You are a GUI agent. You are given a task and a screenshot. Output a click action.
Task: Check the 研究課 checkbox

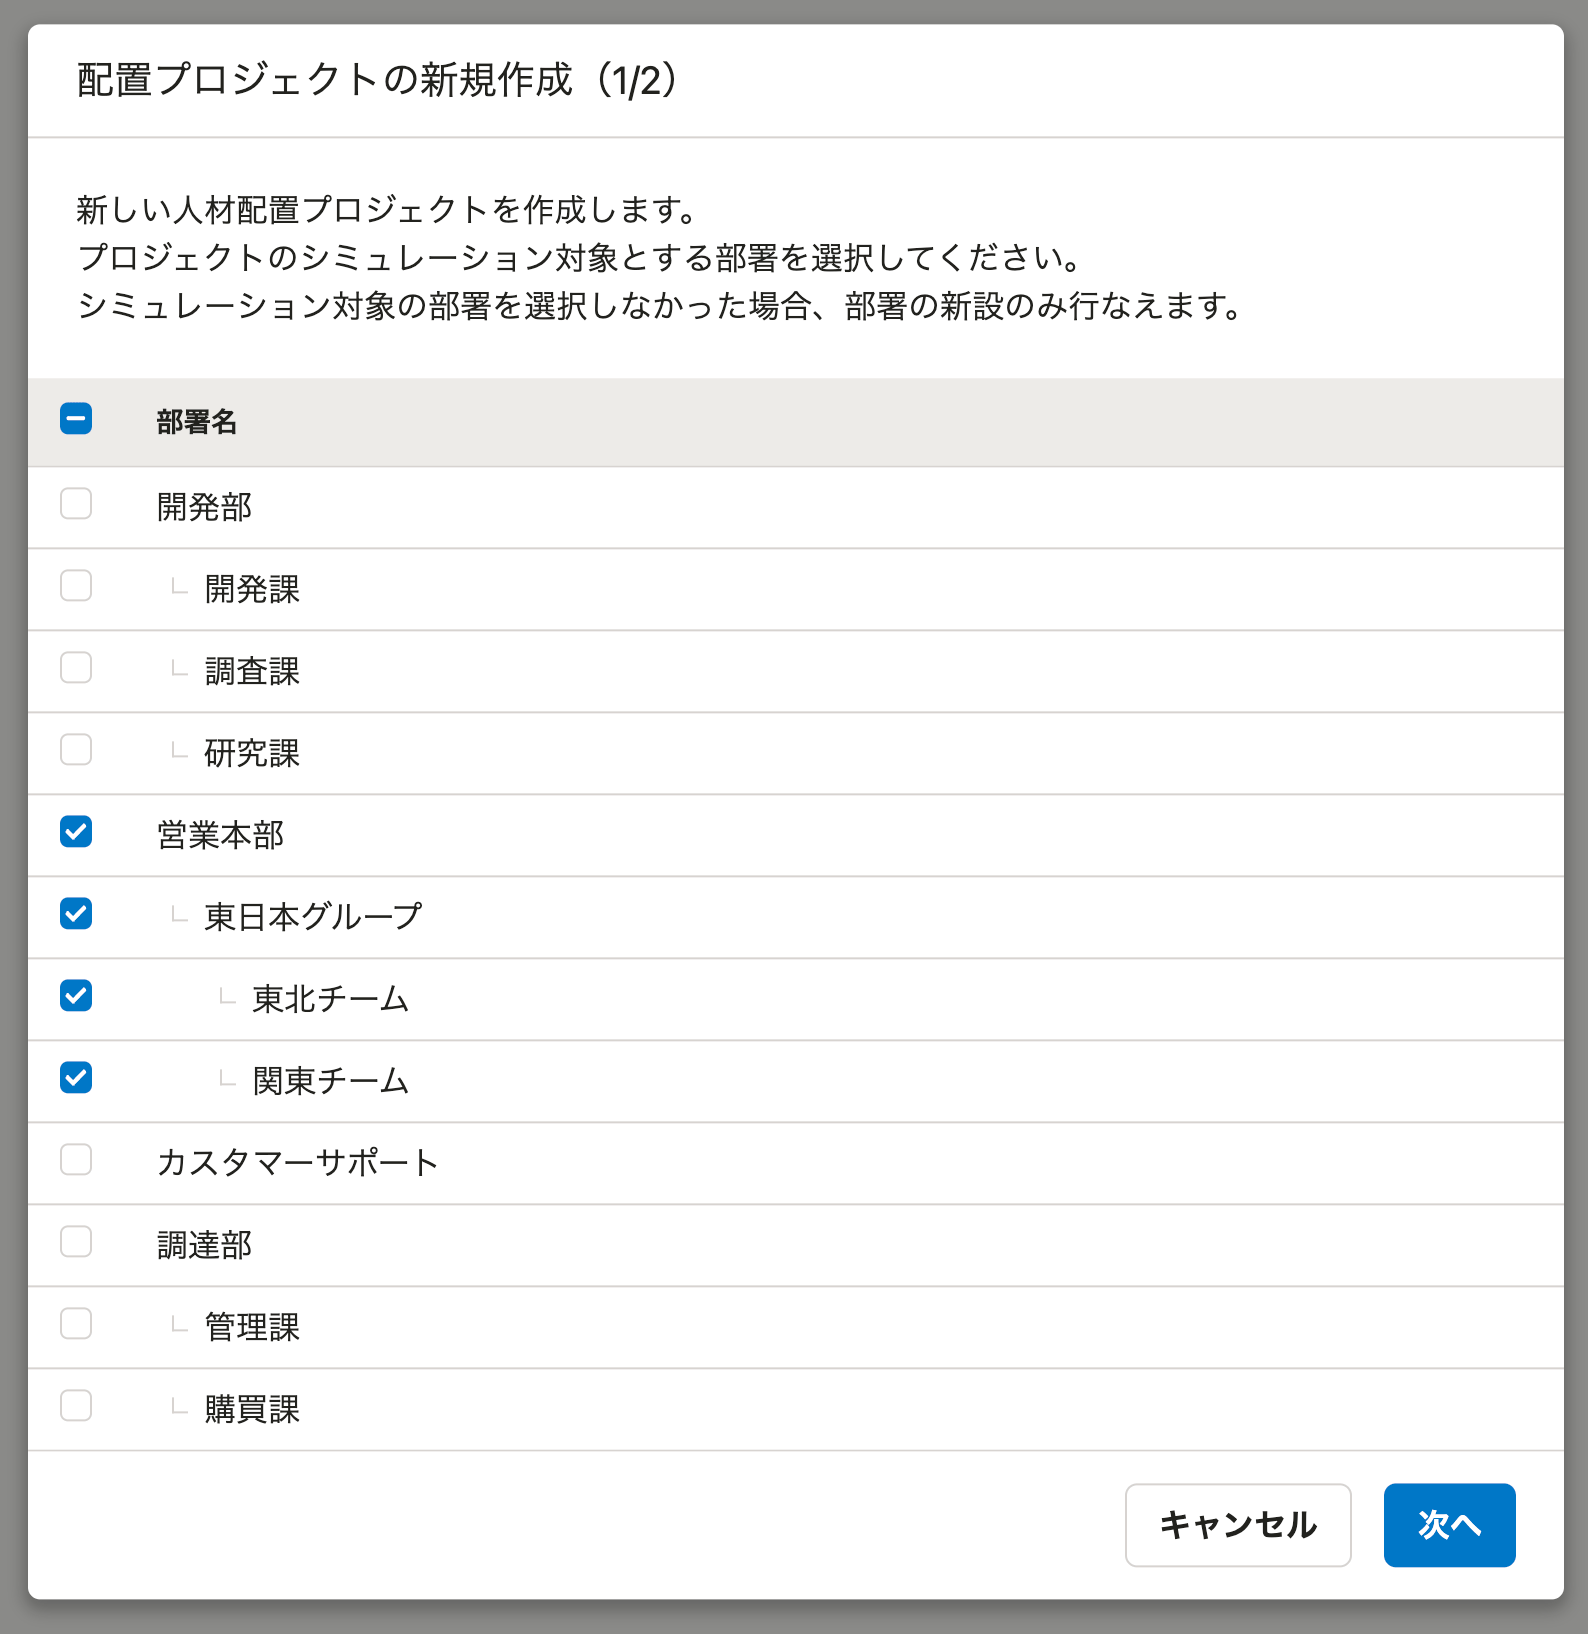point(76,749)
